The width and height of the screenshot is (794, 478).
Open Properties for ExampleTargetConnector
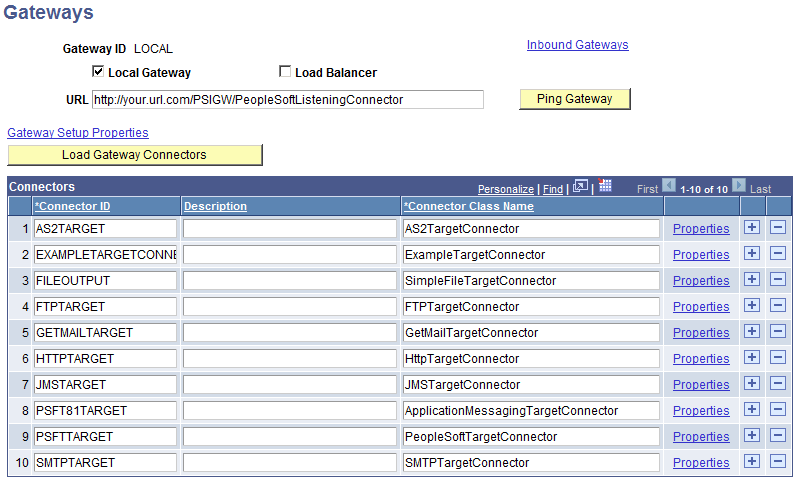701,255
